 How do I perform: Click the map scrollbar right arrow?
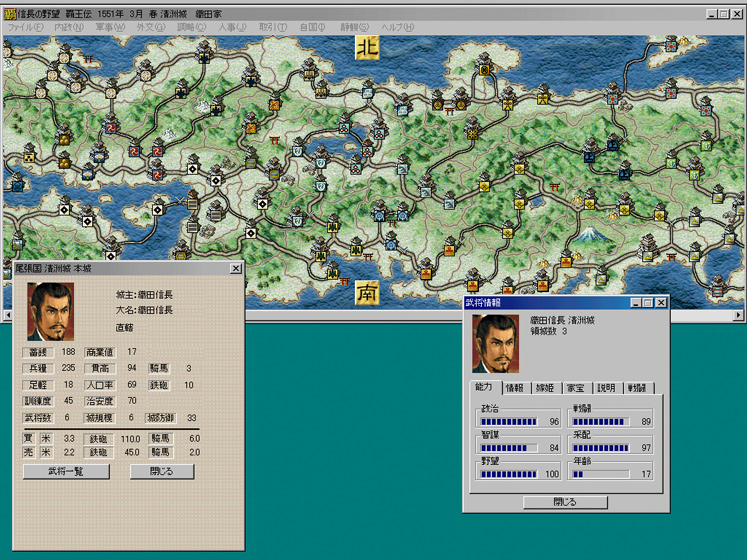tap(738, 315)
